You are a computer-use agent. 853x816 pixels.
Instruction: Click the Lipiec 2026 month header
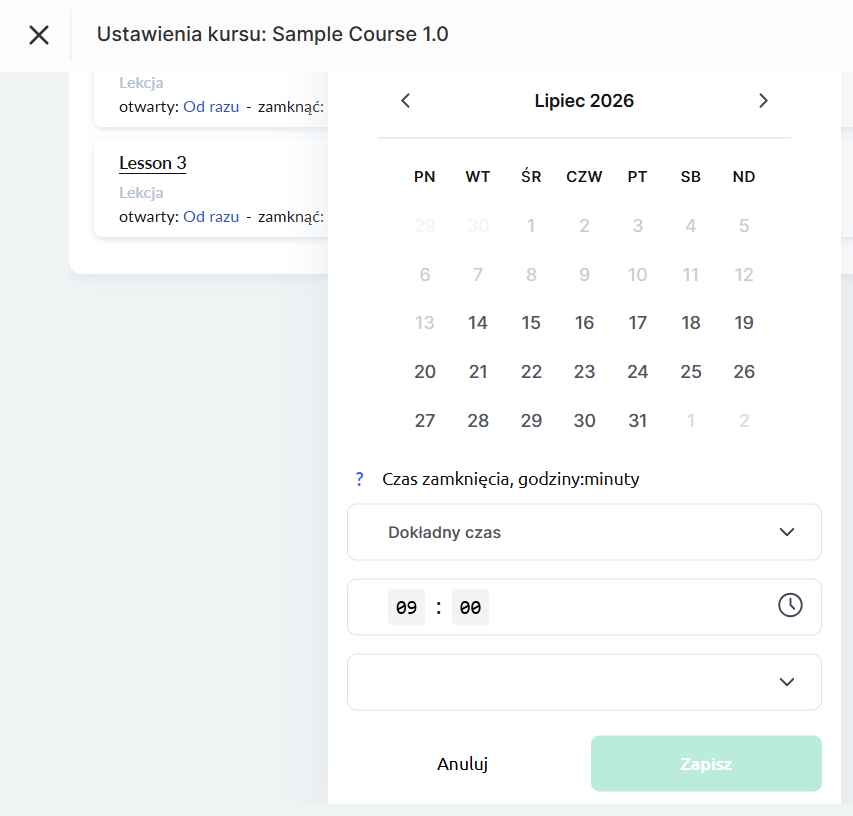(x=584, y=101)
